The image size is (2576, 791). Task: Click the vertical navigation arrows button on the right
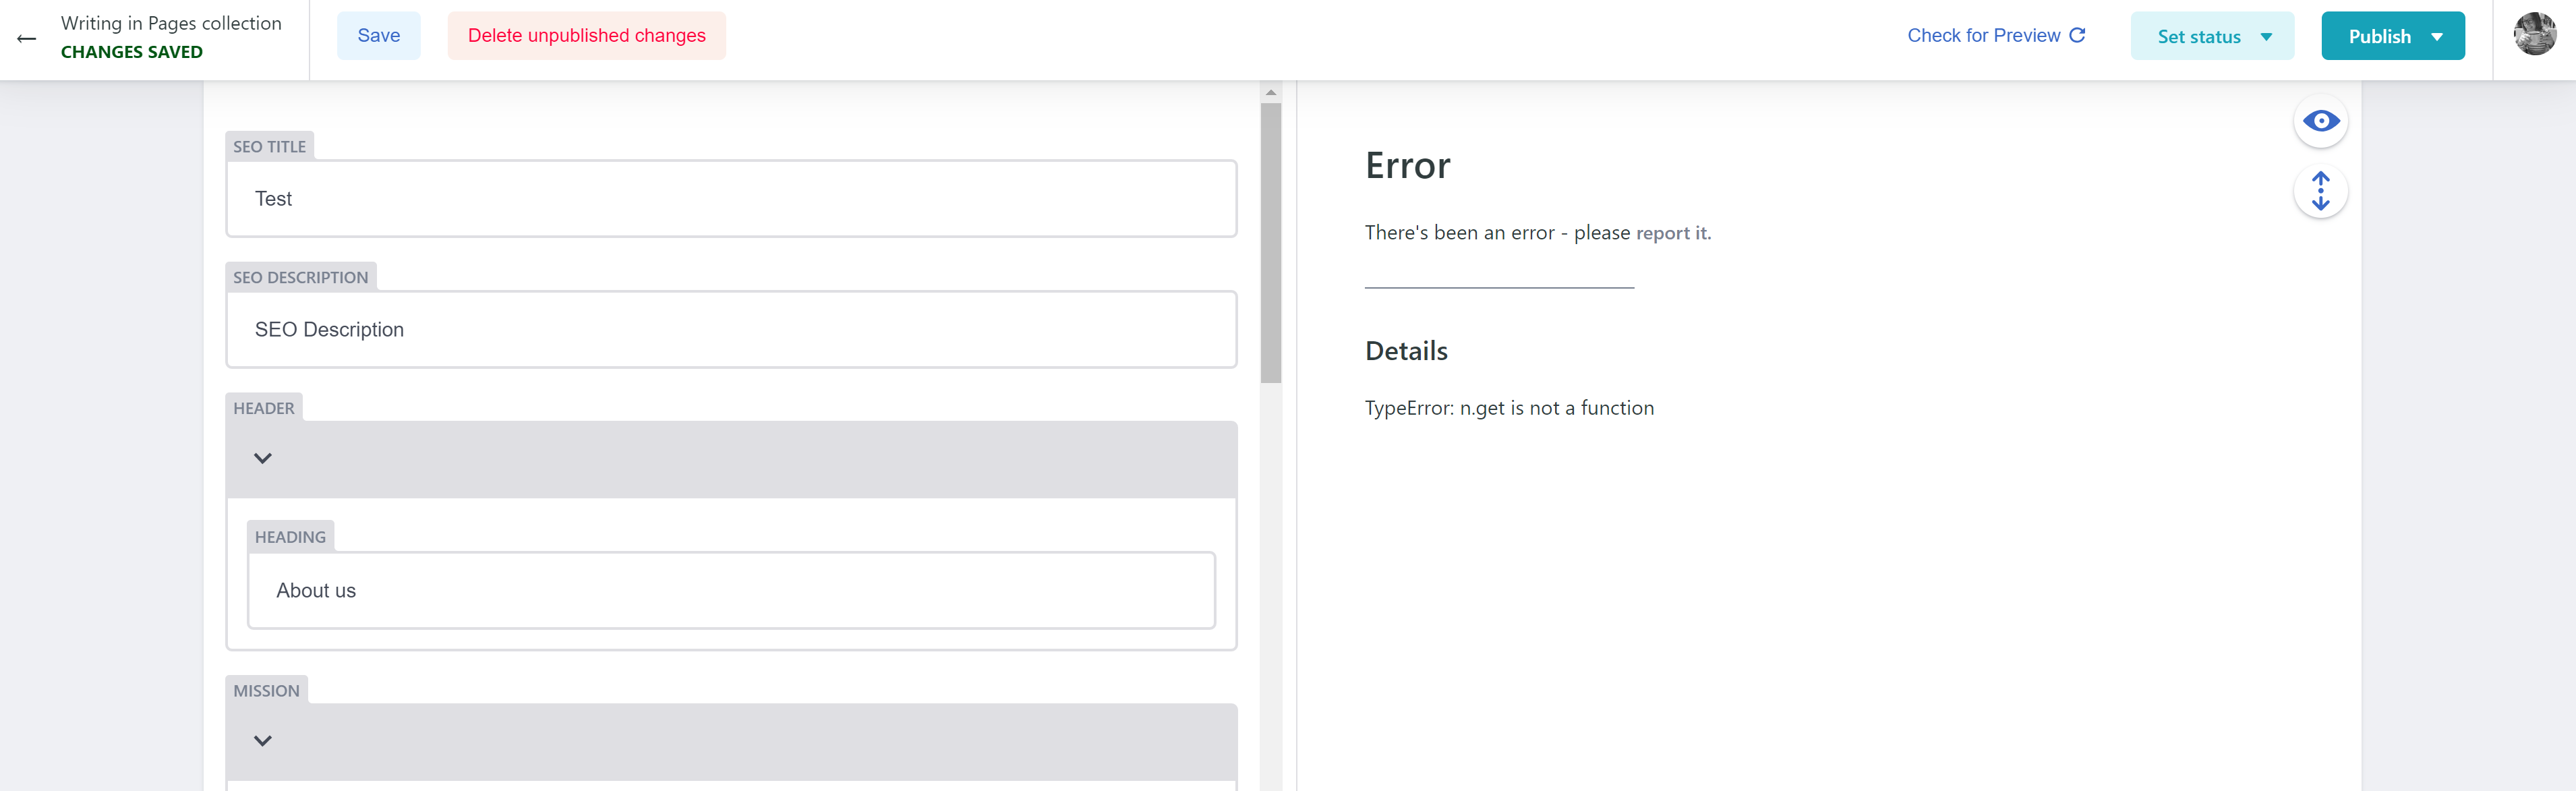(x=2321, y=190)
